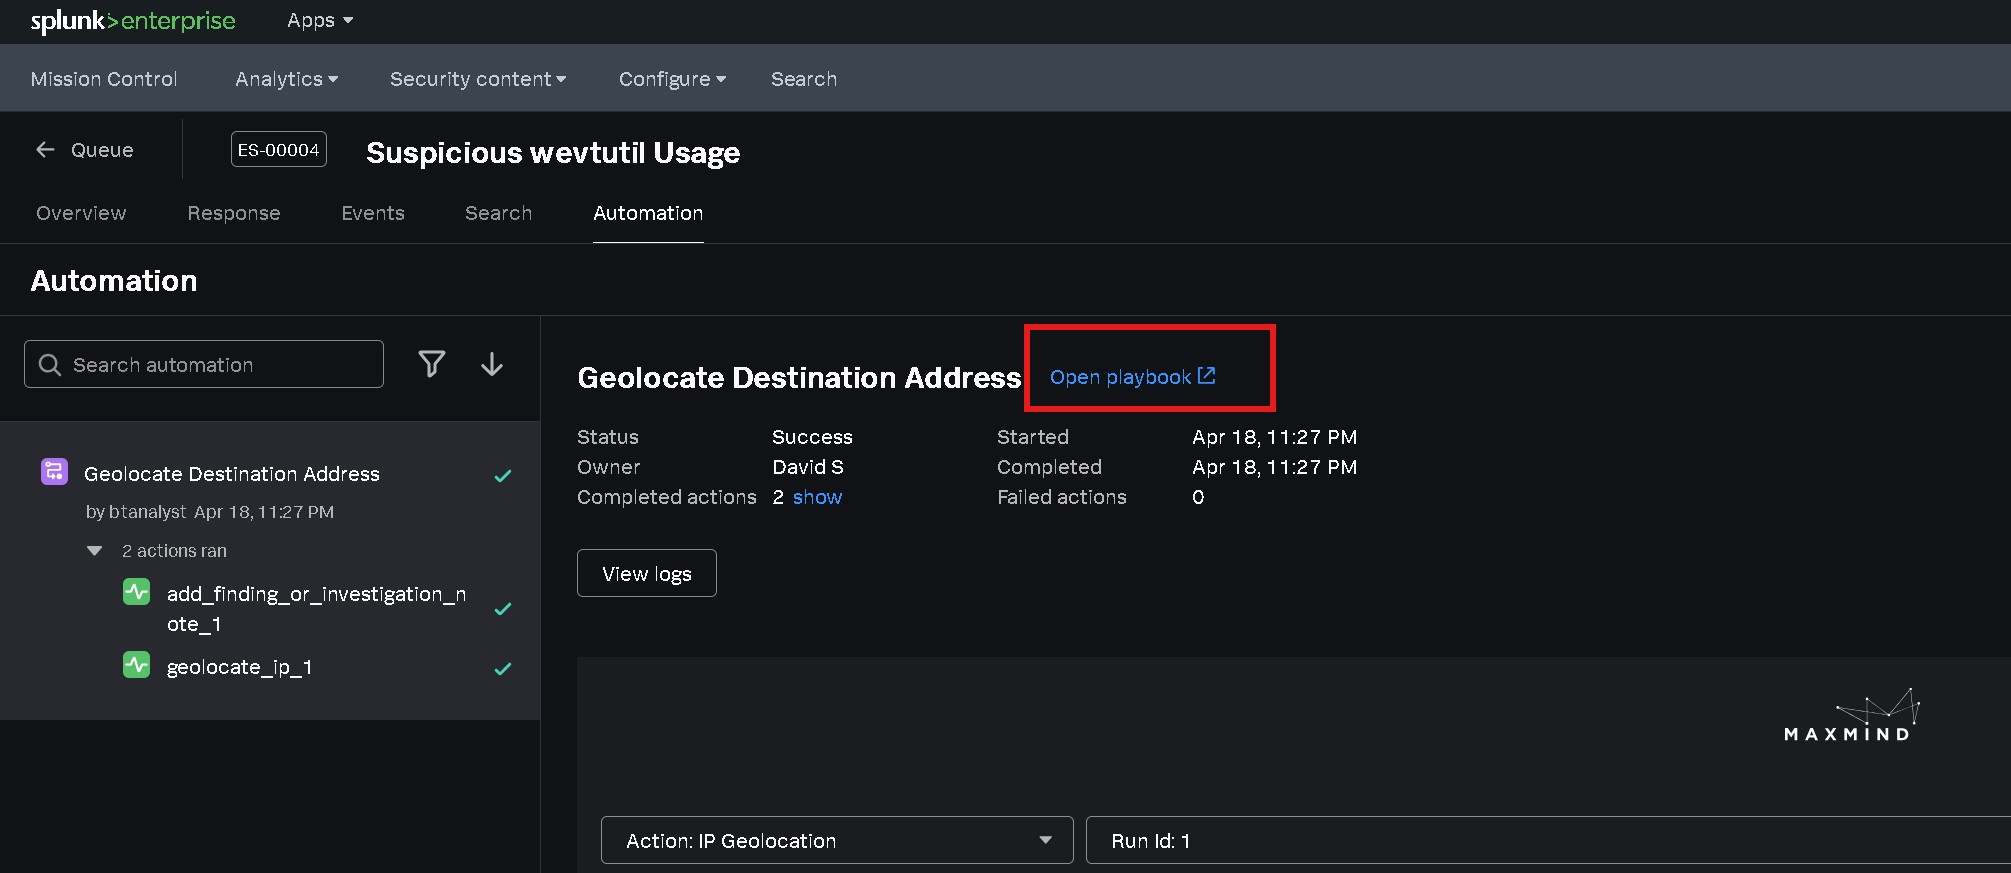This screenshot has height=873, width=2011.
Task: Click the purple playbook icon
Action: pos(54,471)
